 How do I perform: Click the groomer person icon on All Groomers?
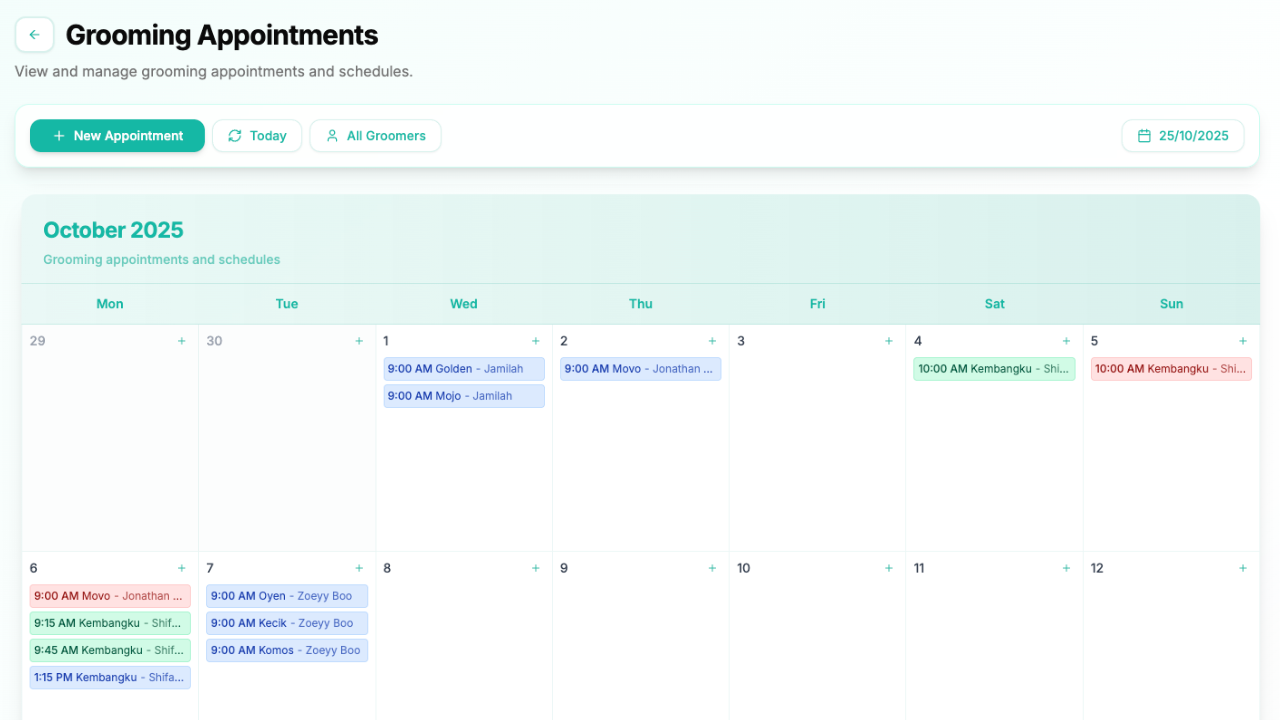[x=331, y=135]
